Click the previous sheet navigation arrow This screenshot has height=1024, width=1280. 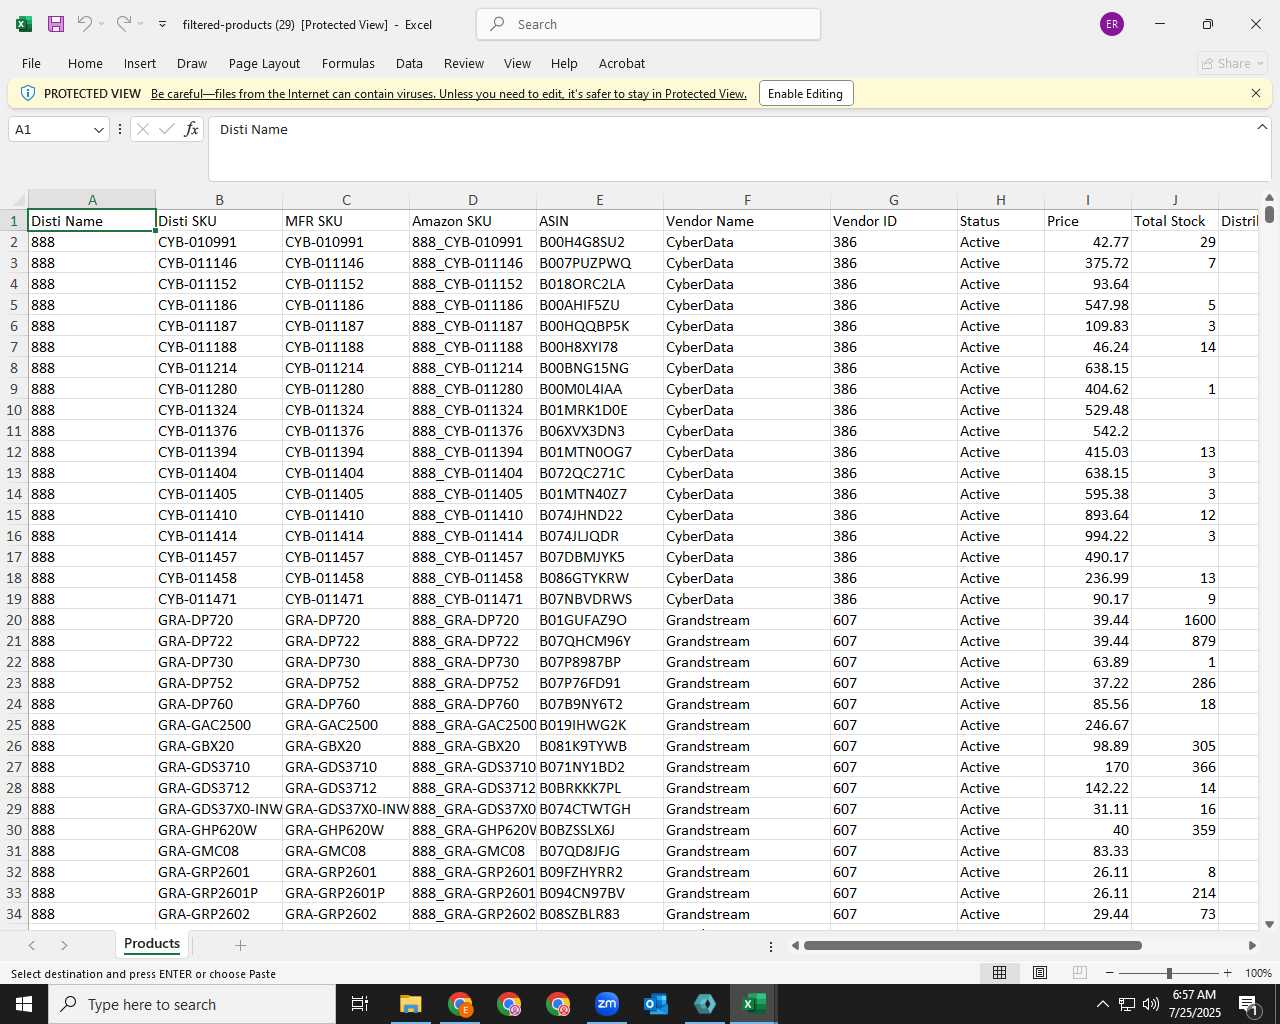click(32, 945)
